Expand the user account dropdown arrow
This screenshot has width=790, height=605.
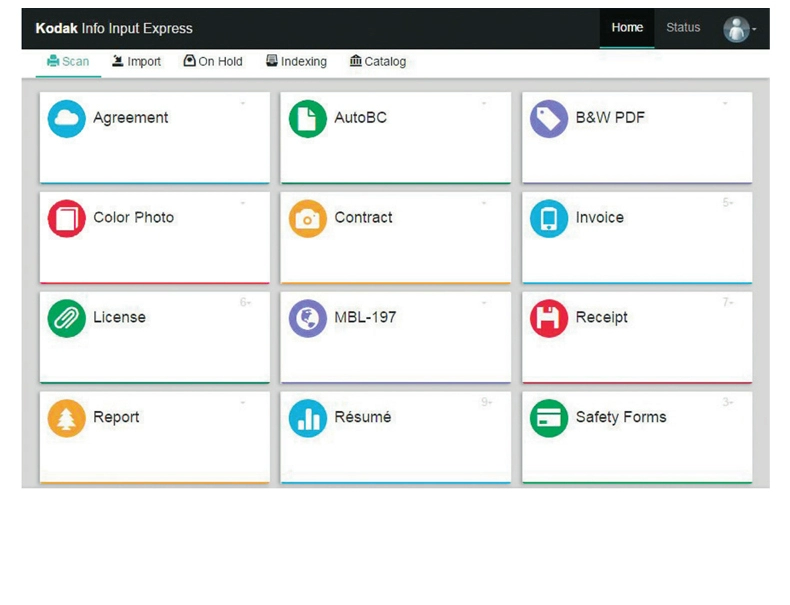pos(754,29)
